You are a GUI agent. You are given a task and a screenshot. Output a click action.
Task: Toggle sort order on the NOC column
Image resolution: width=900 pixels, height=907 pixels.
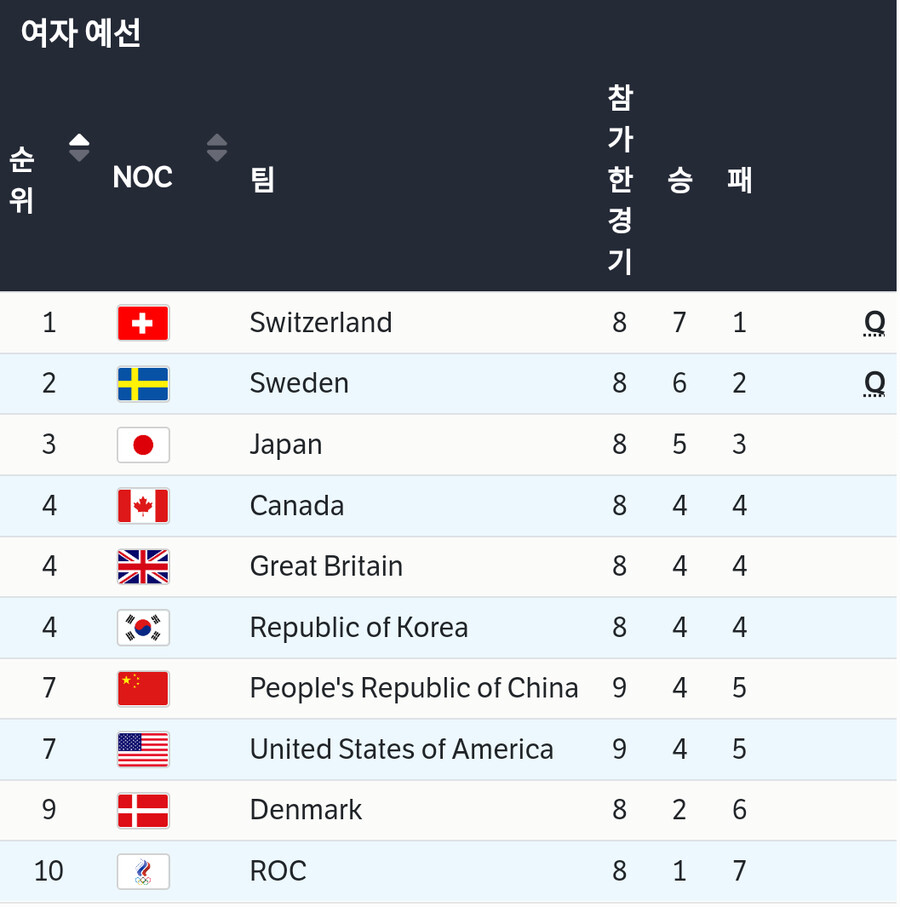coord(217,146)
